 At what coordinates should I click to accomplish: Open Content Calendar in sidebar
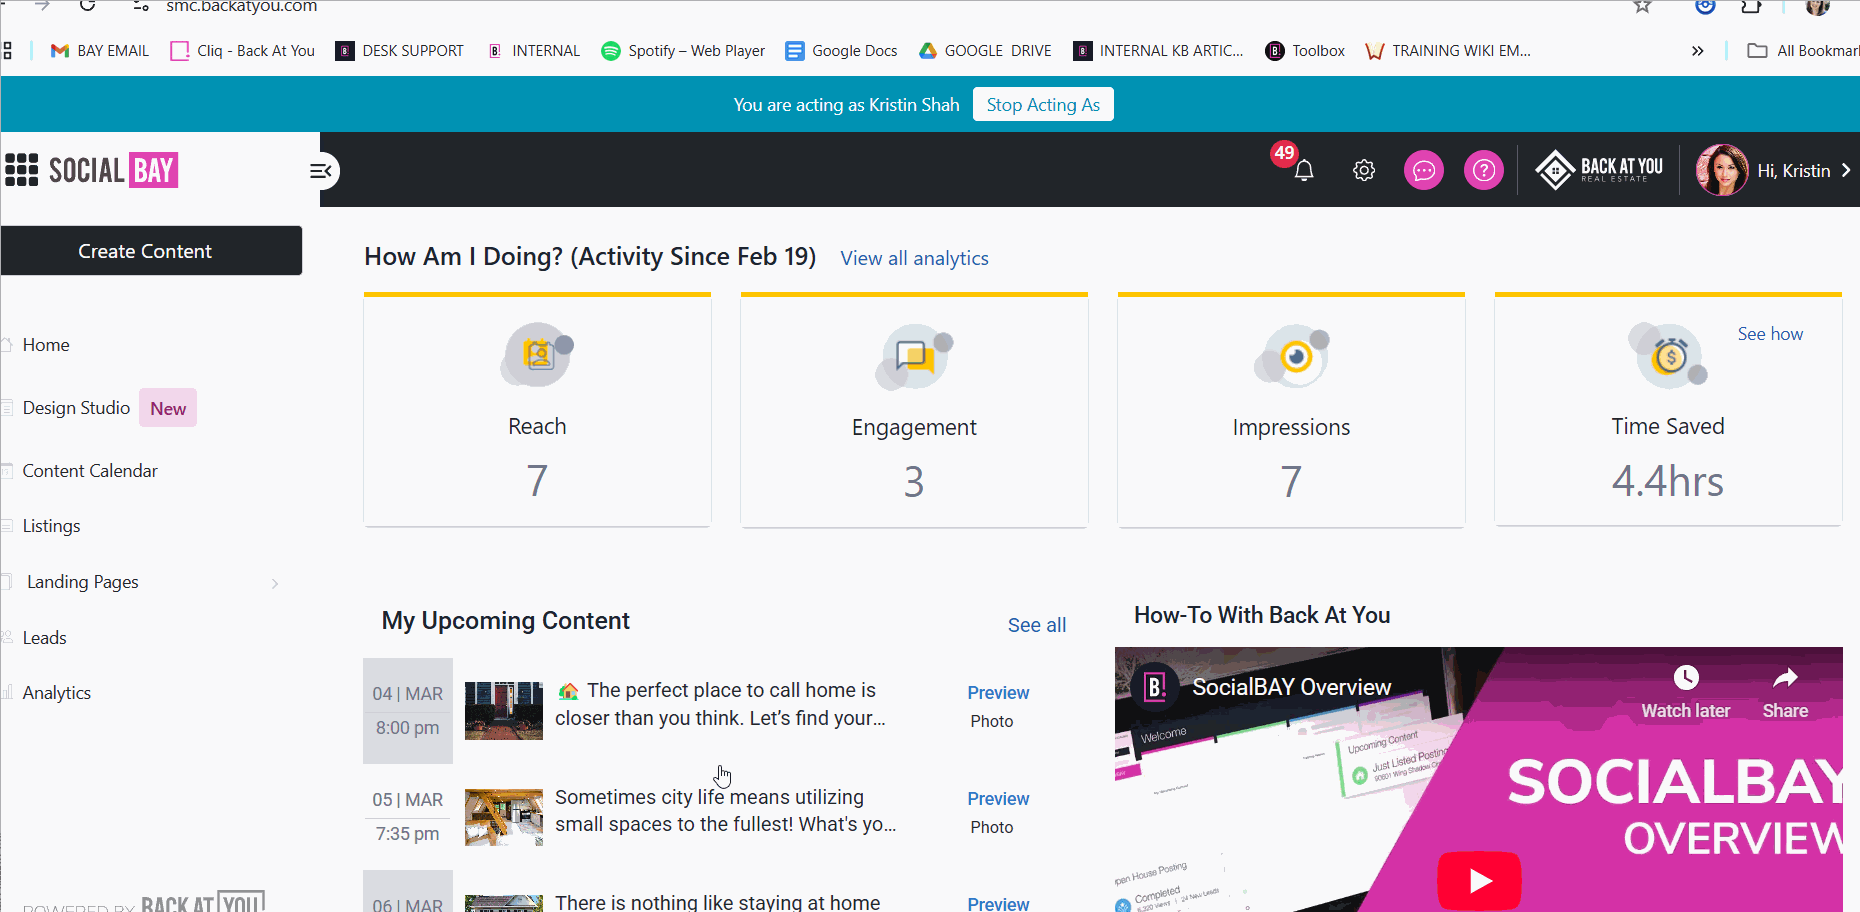click(x=90, y=471)
